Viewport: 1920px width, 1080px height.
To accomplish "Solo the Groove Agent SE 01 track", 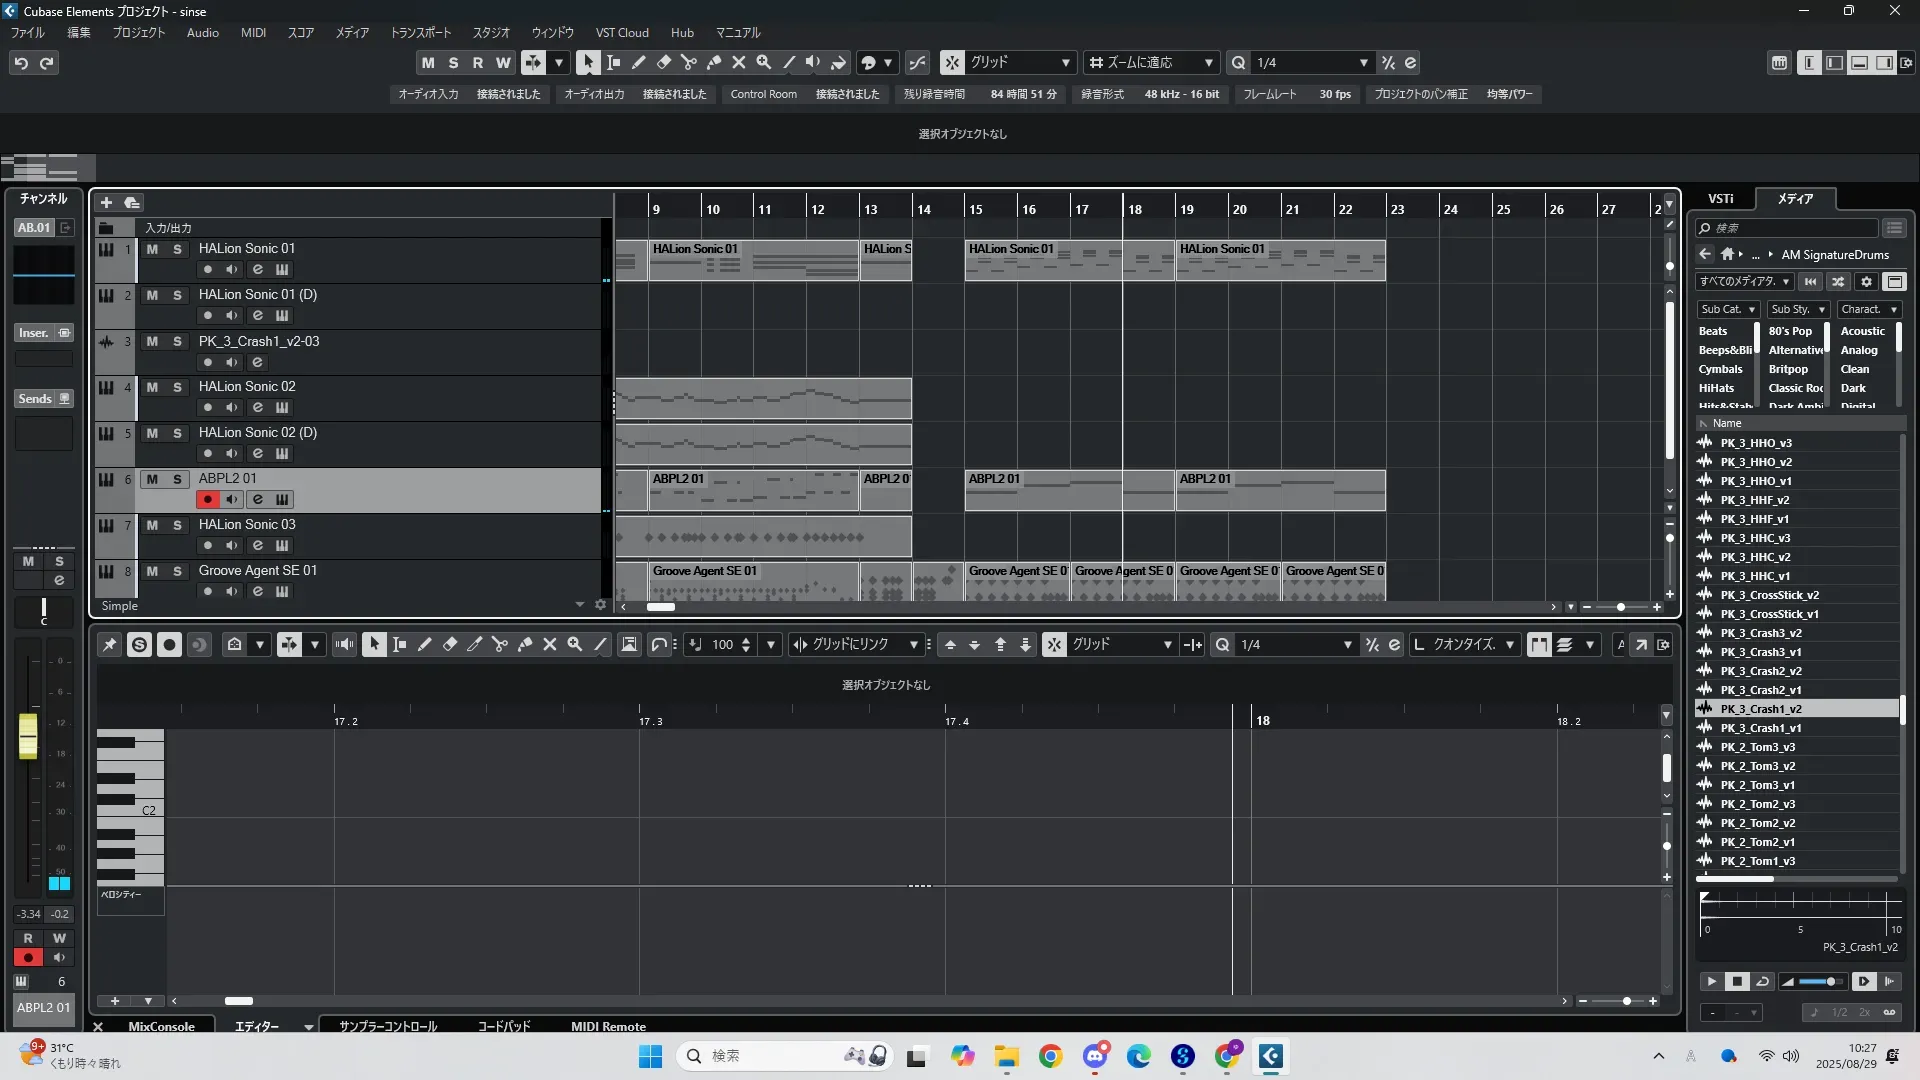I will tap(177, 571).
